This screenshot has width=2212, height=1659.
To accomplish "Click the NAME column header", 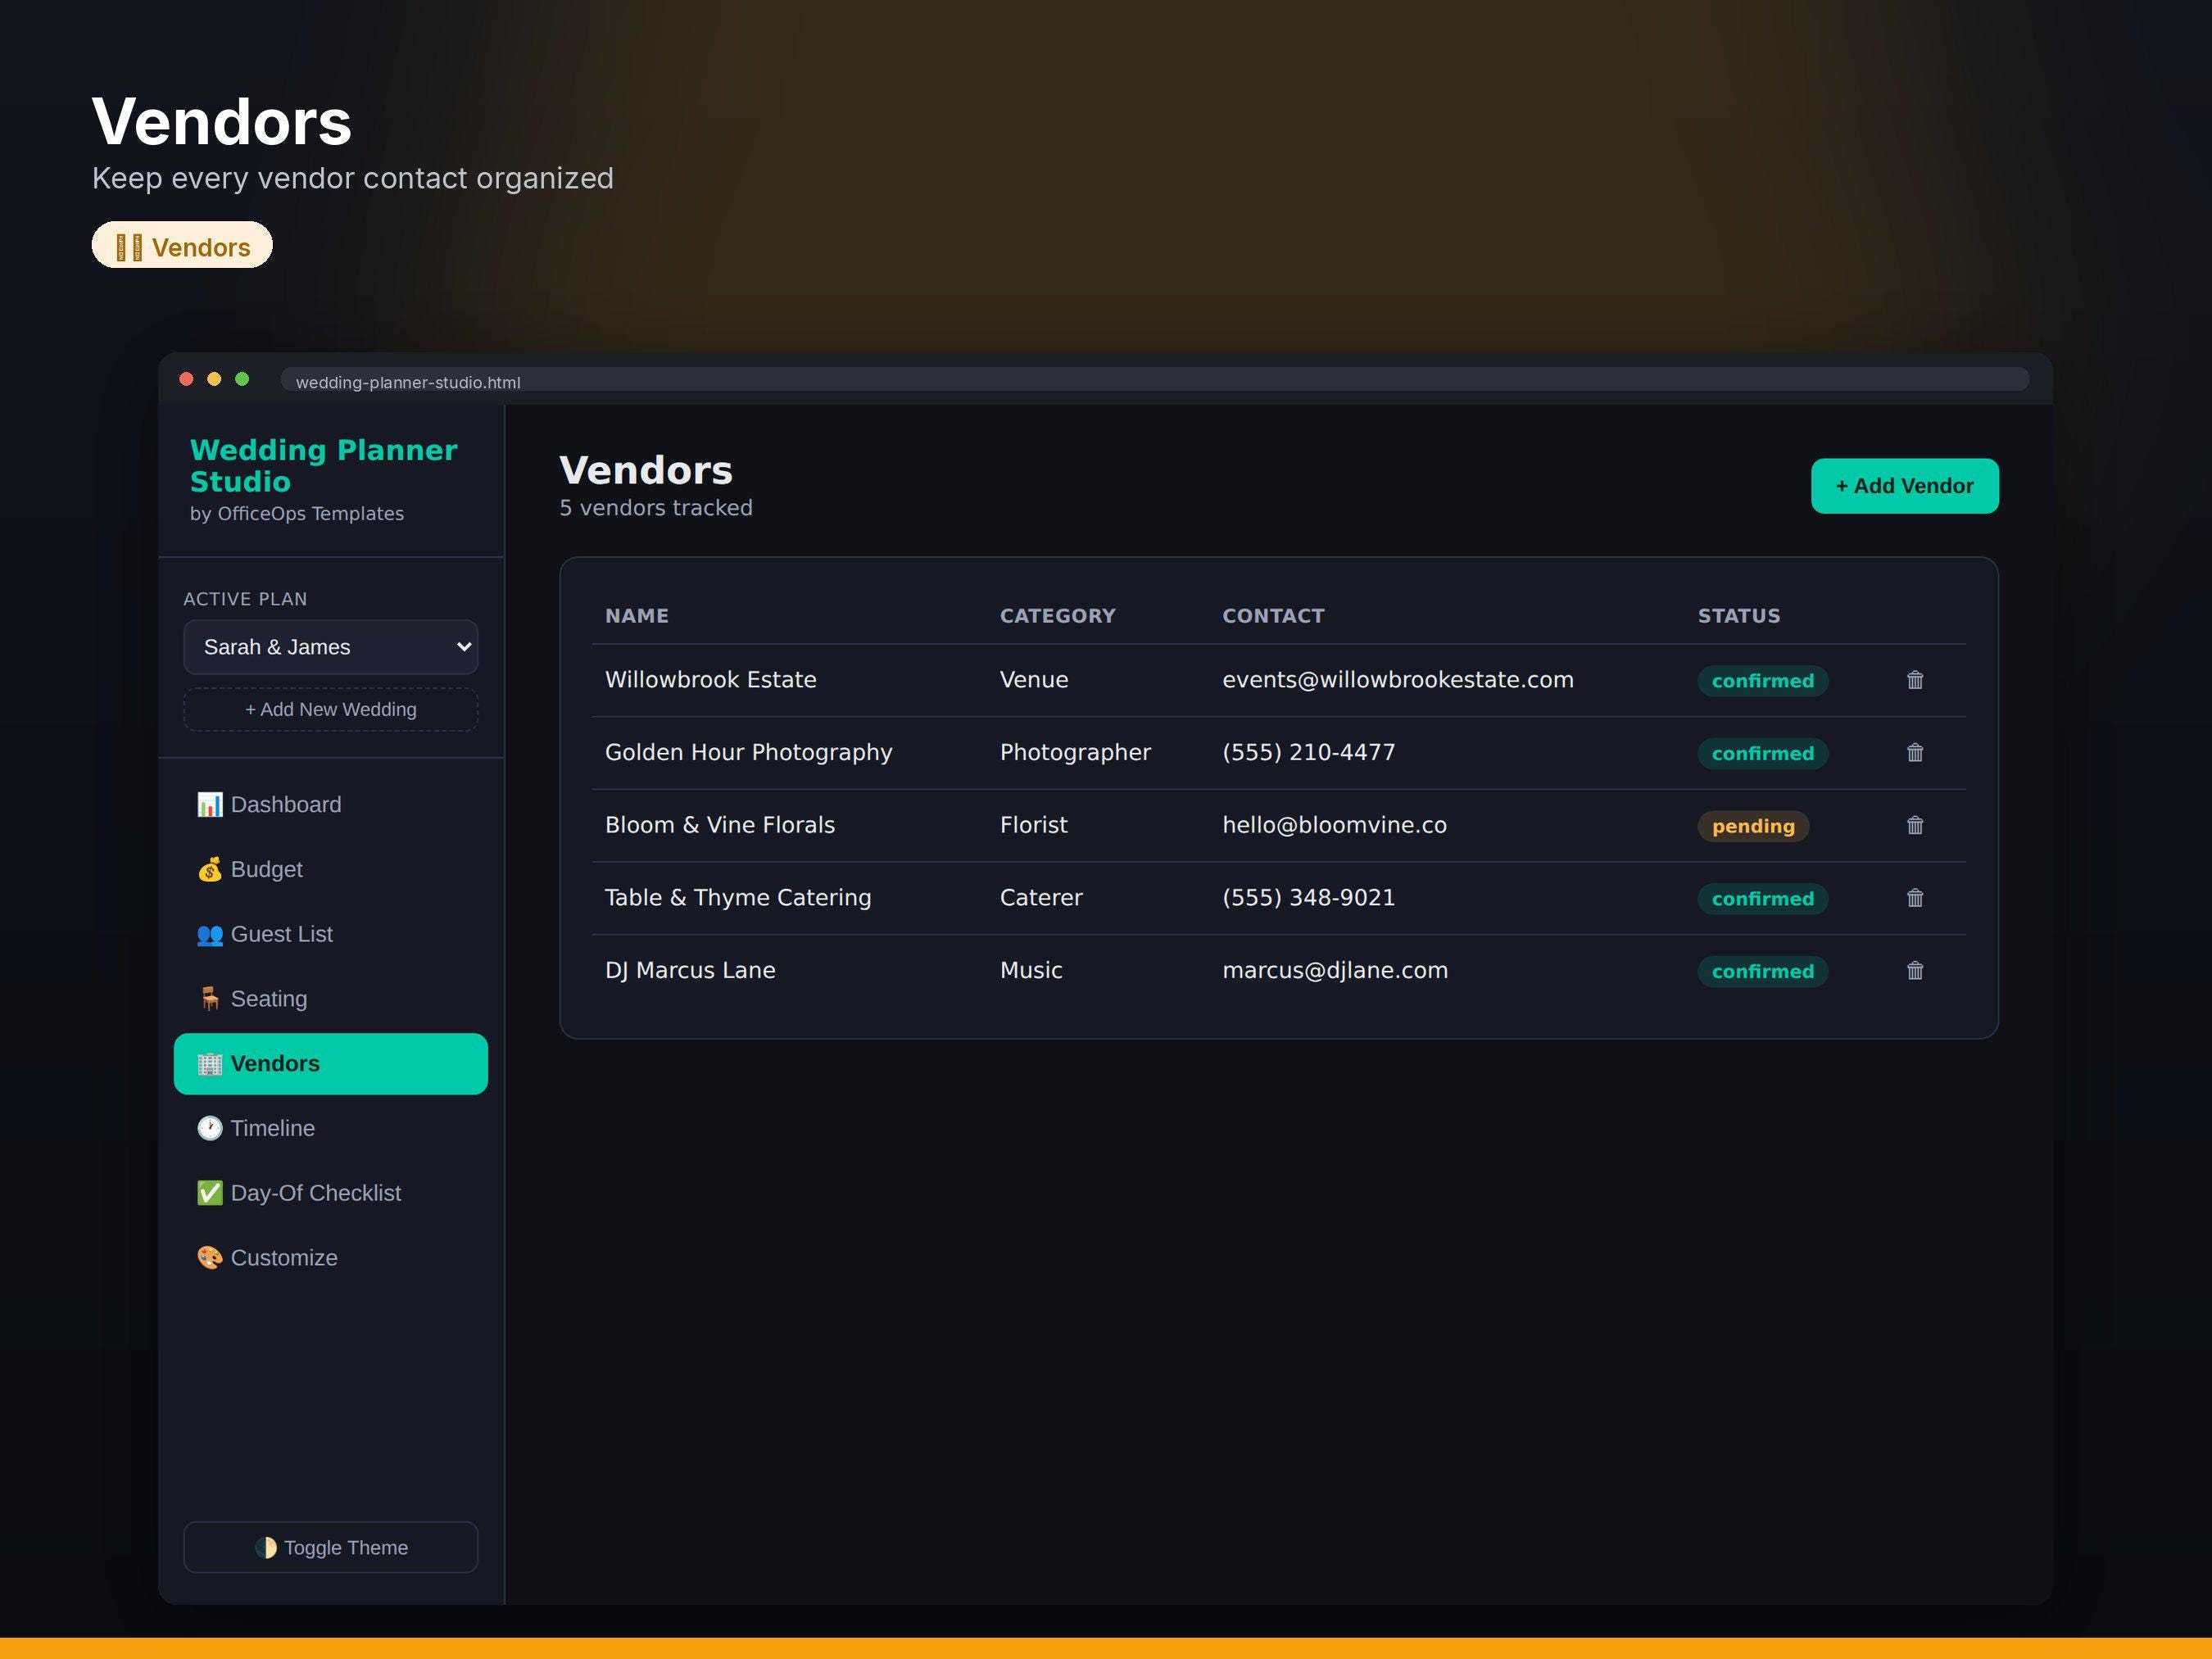I will 636,616.
